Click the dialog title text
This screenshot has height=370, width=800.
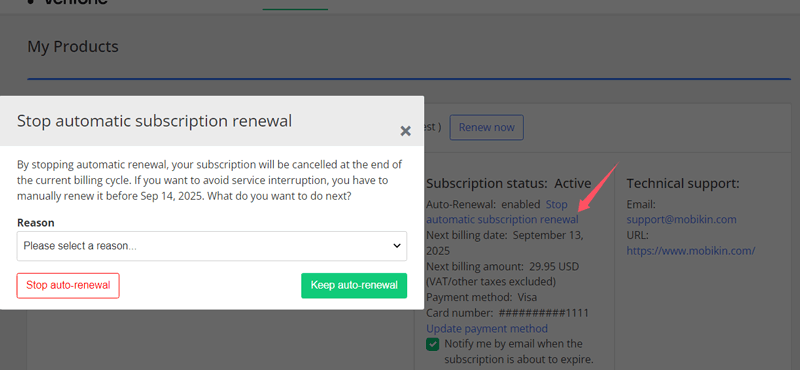tap(155, 121)
